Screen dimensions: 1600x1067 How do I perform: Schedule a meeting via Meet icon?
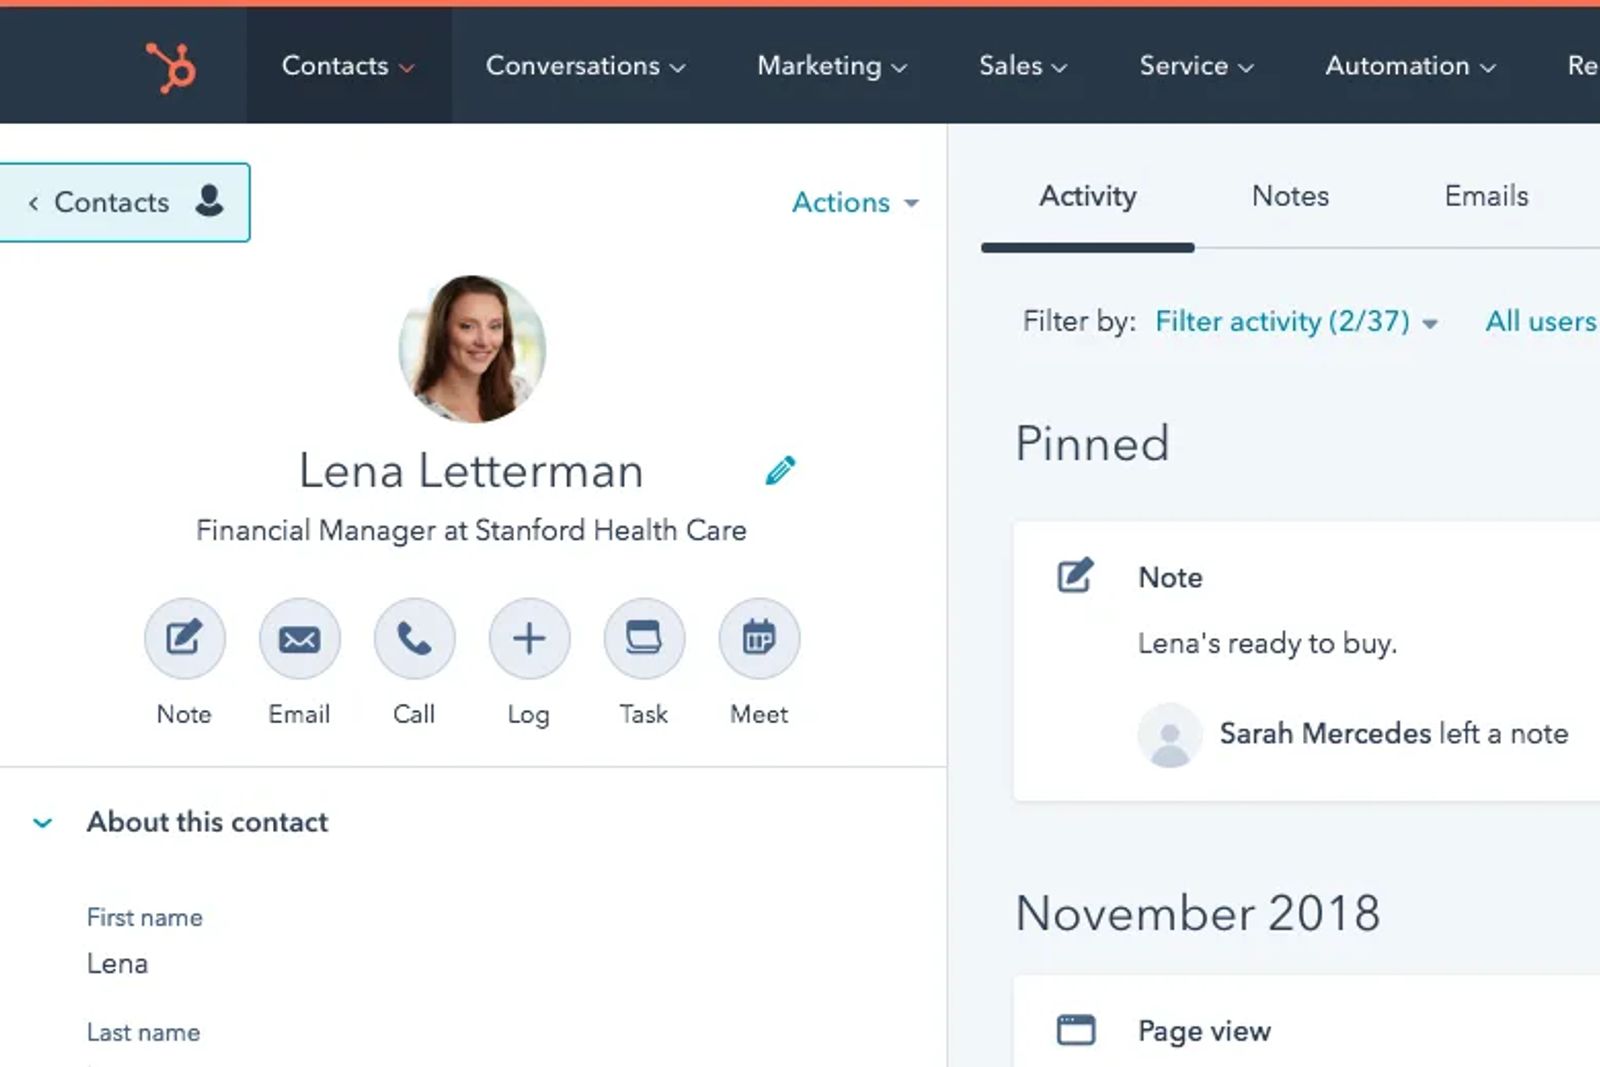point(759,638)
